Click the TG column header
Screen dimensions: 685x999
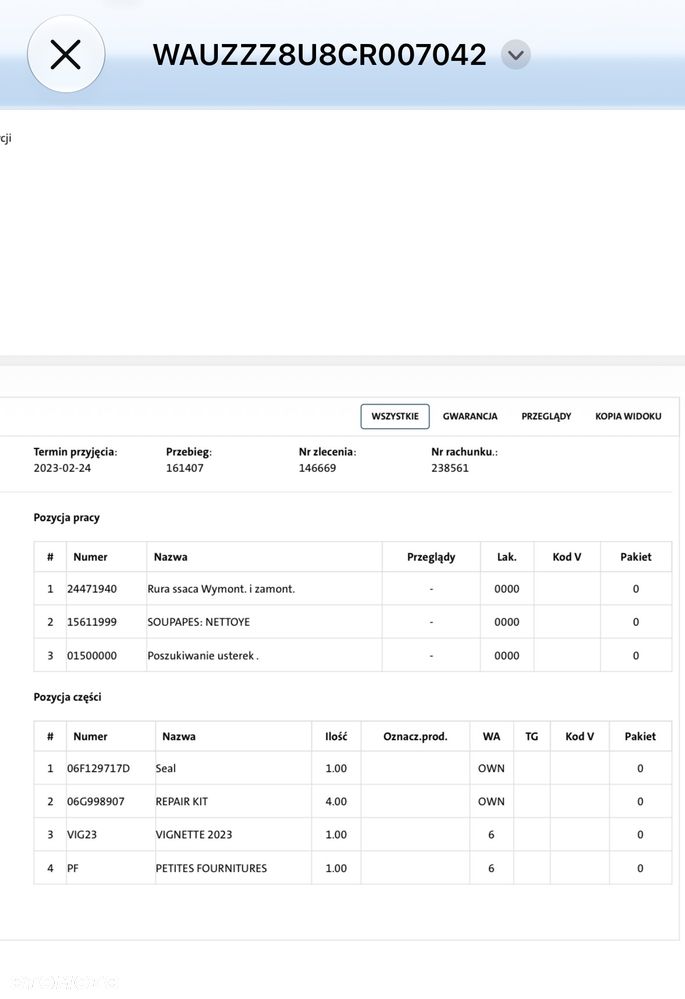pyautogui.click(x=531, y=737)
